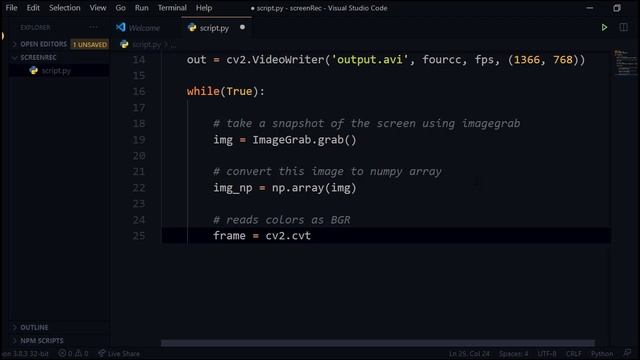640x360 pixels.
Task: Open the Go menu
Action: [x=120, y=8]
